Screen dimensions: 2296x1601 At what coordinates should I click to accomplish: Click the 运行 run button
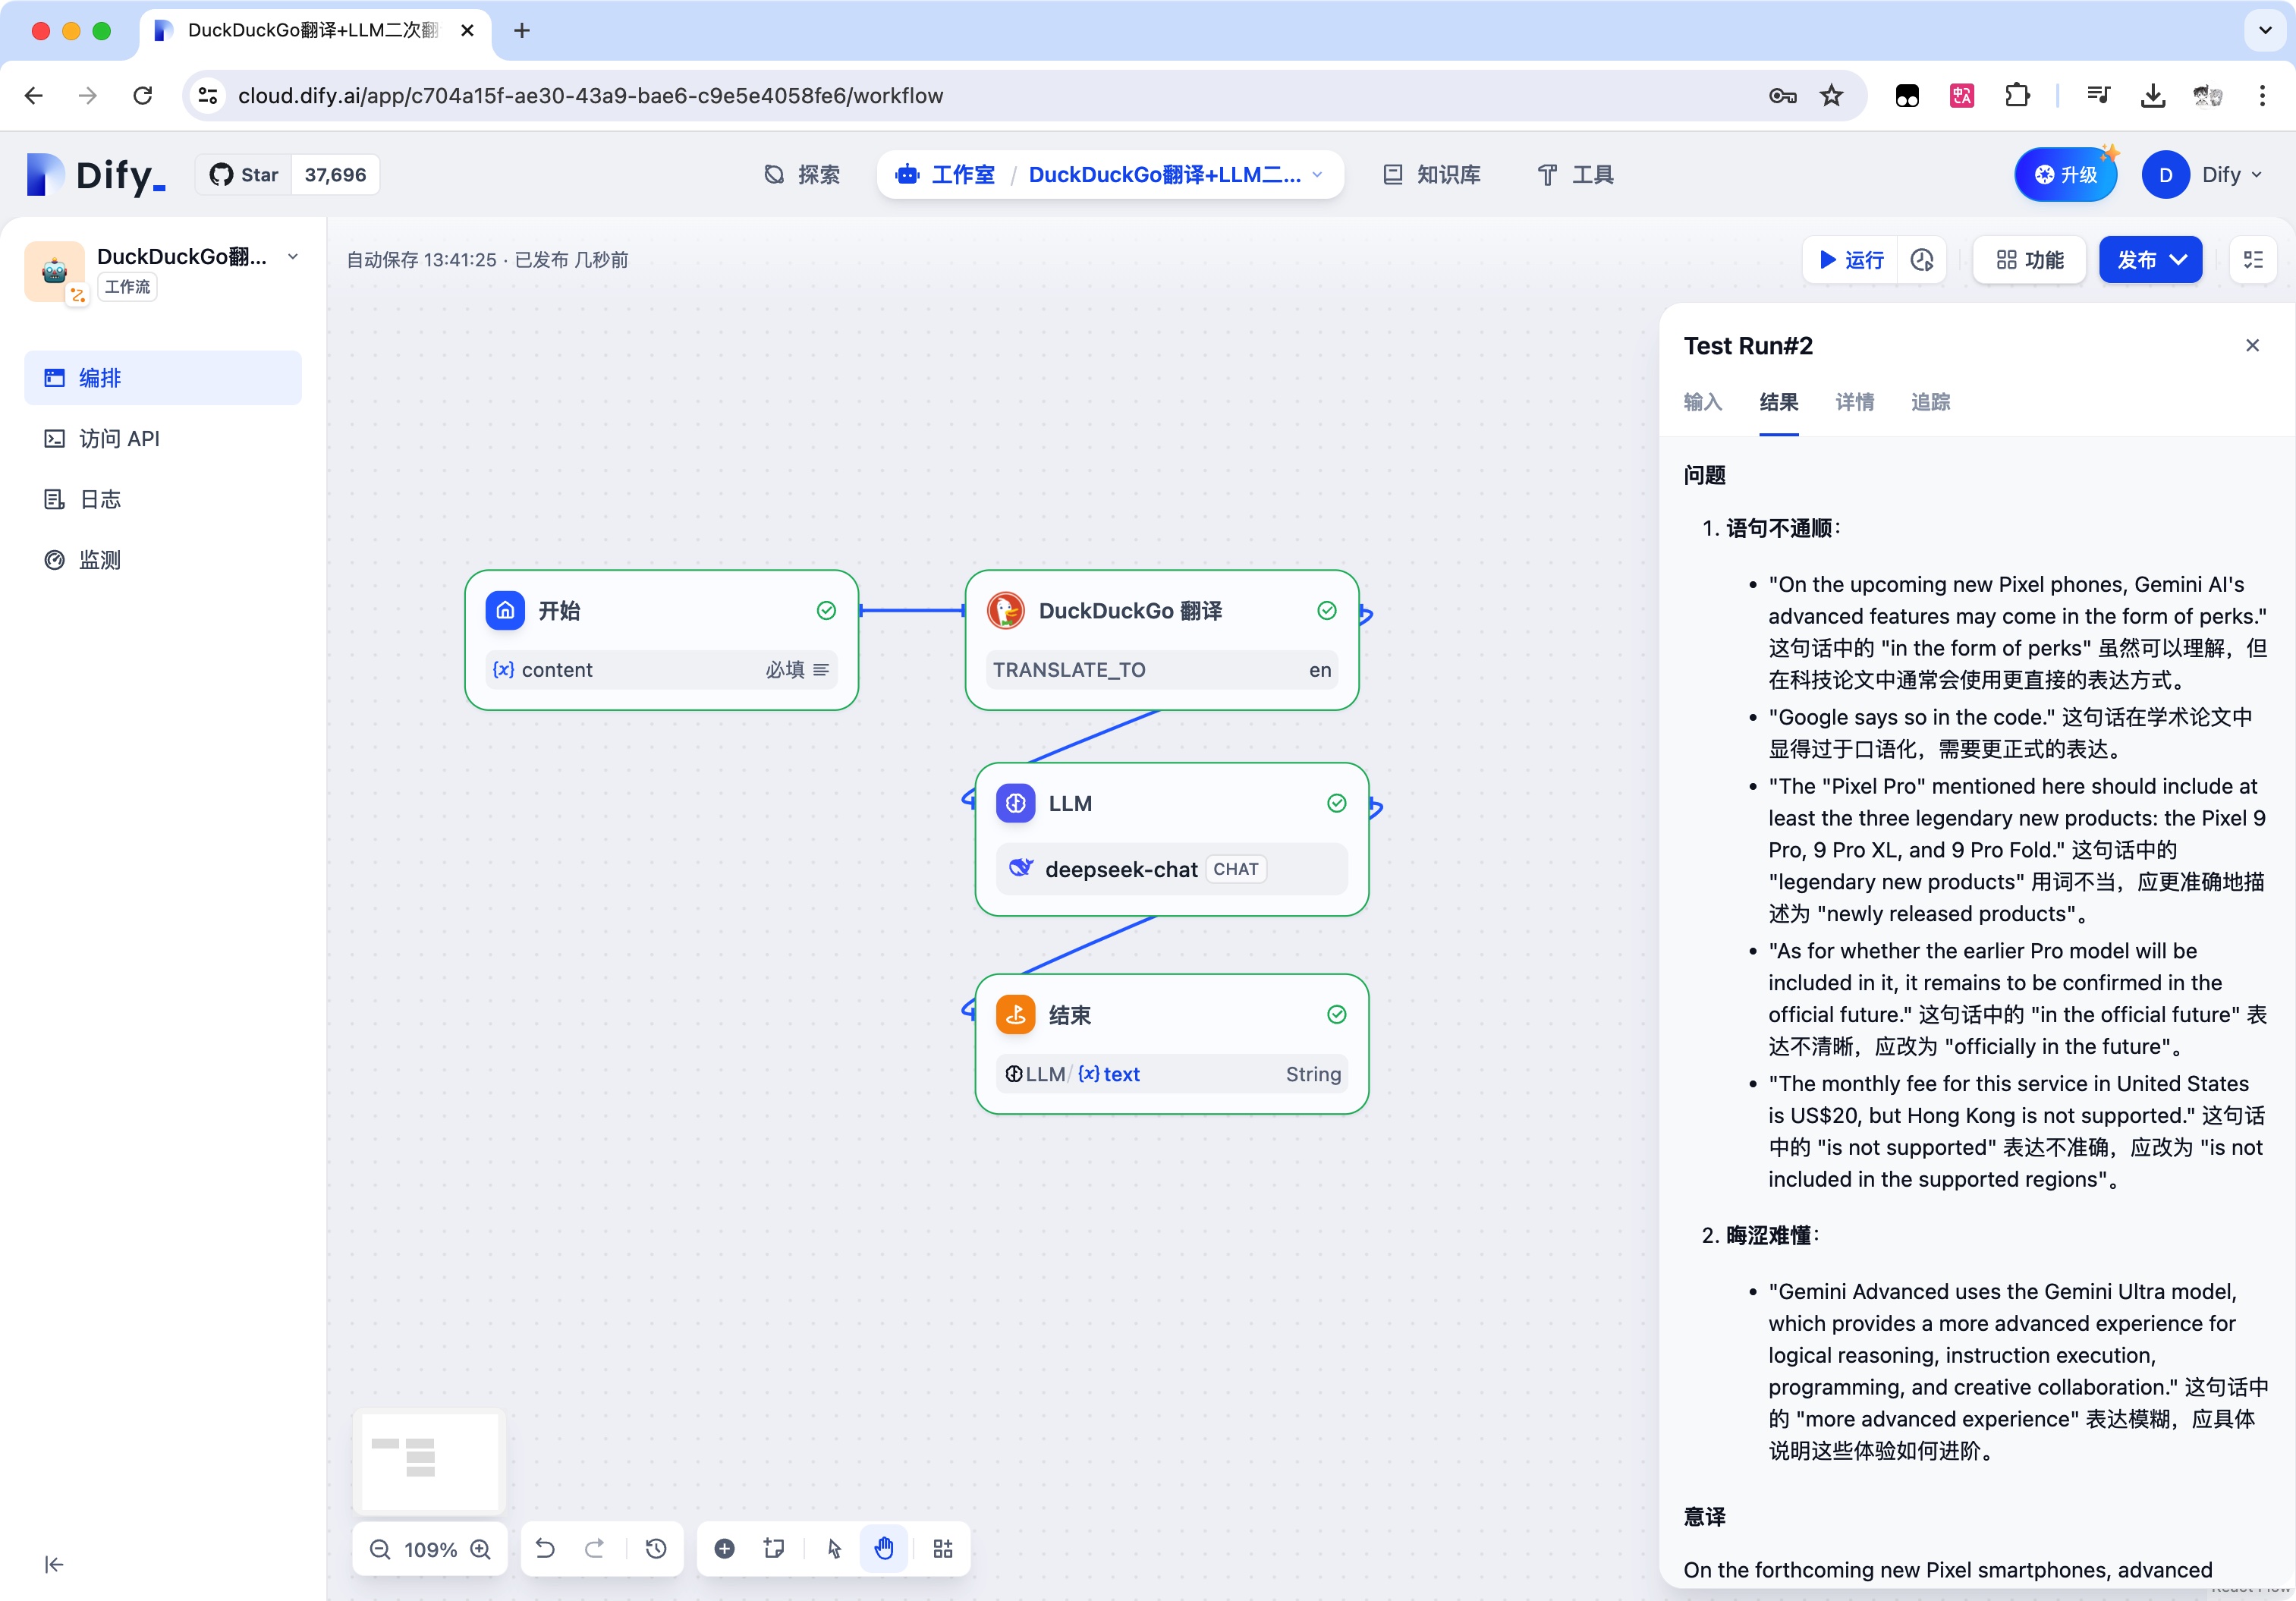[1850, 260]
